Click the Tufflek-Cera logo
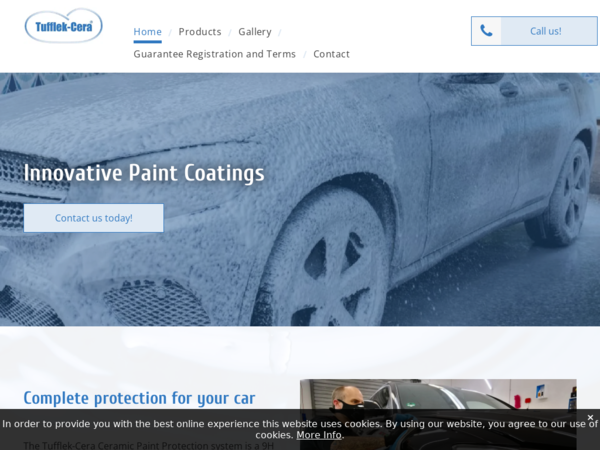 click(64, 26)
